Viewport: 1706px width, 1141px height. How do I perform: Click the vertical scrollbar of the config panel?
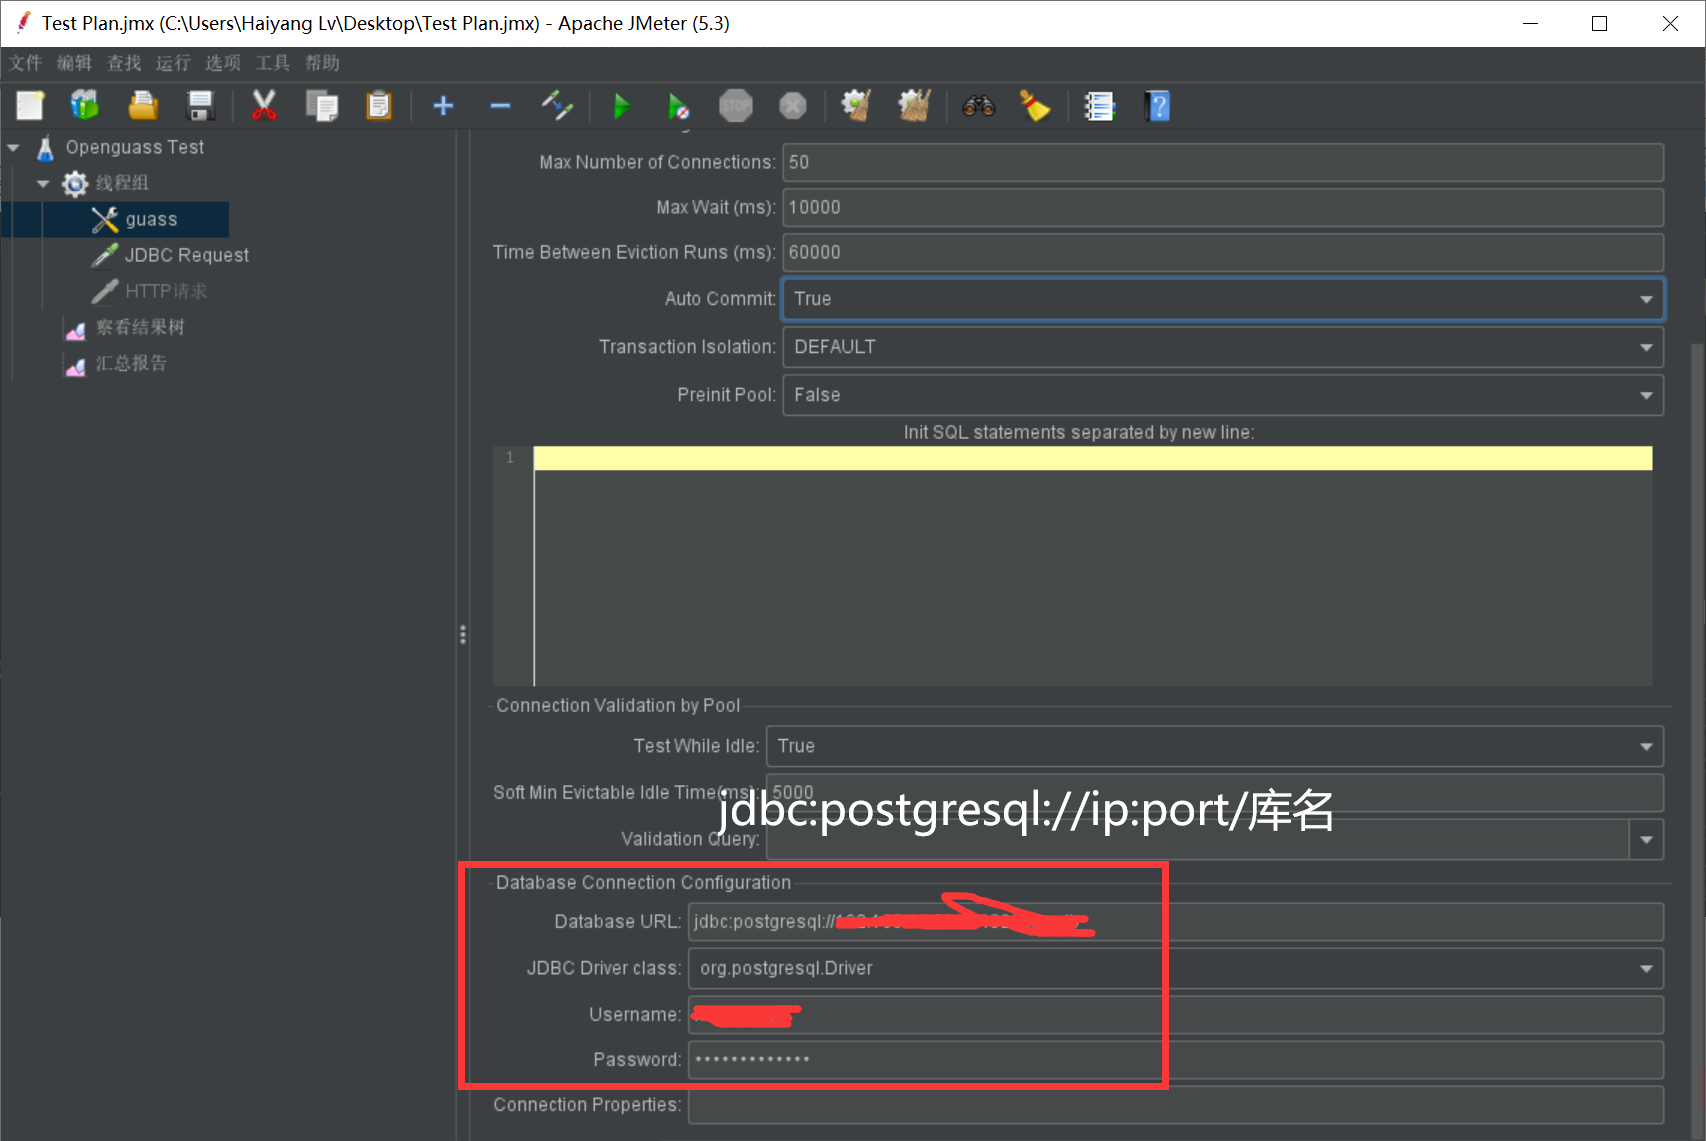pos(1697,740)
